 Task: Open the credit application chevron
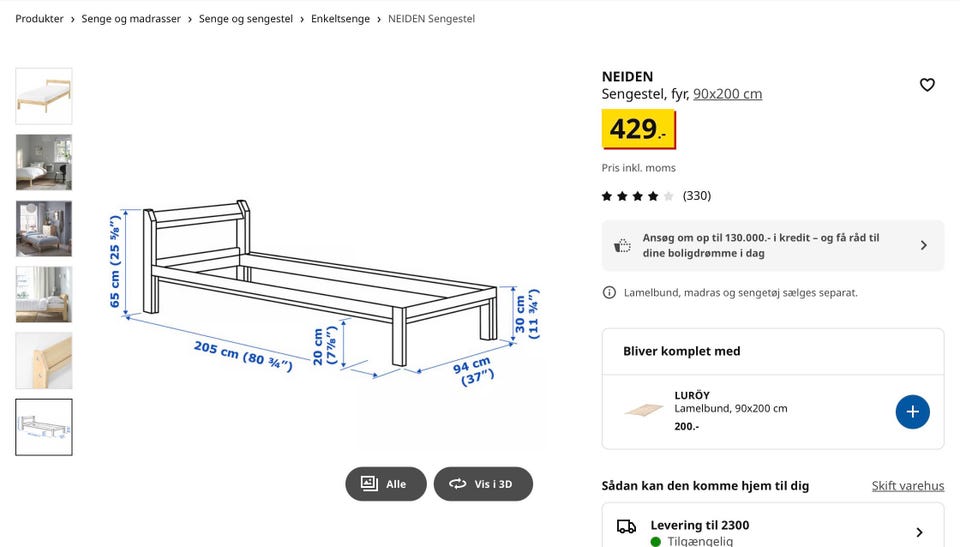[923, 246]
